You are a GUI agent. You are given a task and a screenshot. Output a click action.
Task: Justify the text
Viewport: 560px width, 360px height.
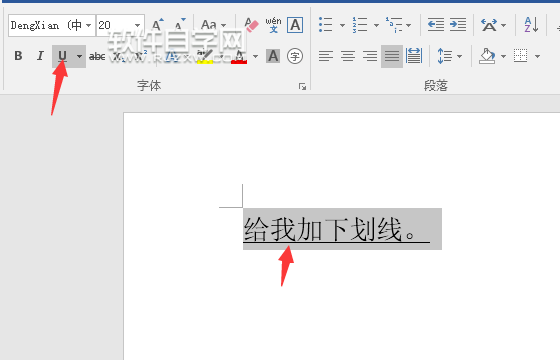pyautogui.click(x=392, y=56)
